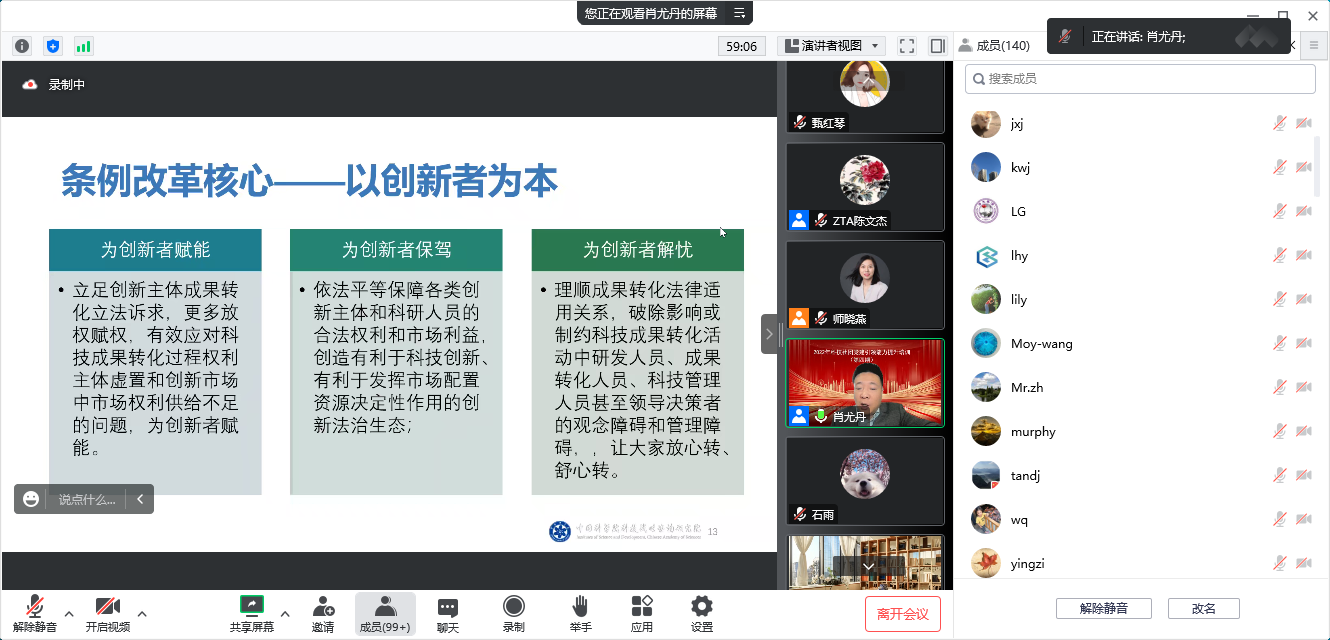Open the 演讲者视图 view dropdown

coord(832,46)
